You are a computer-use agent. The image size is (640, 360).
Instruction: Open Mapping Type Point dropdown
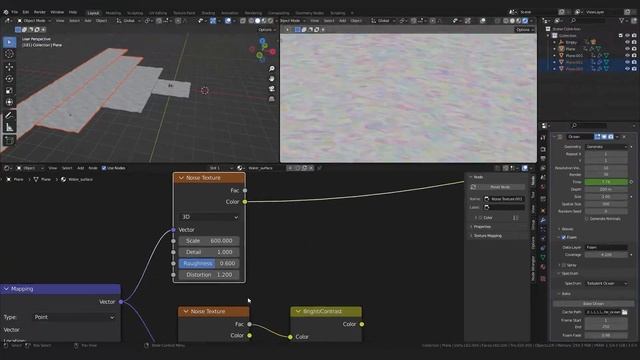[x=74, y=317]
